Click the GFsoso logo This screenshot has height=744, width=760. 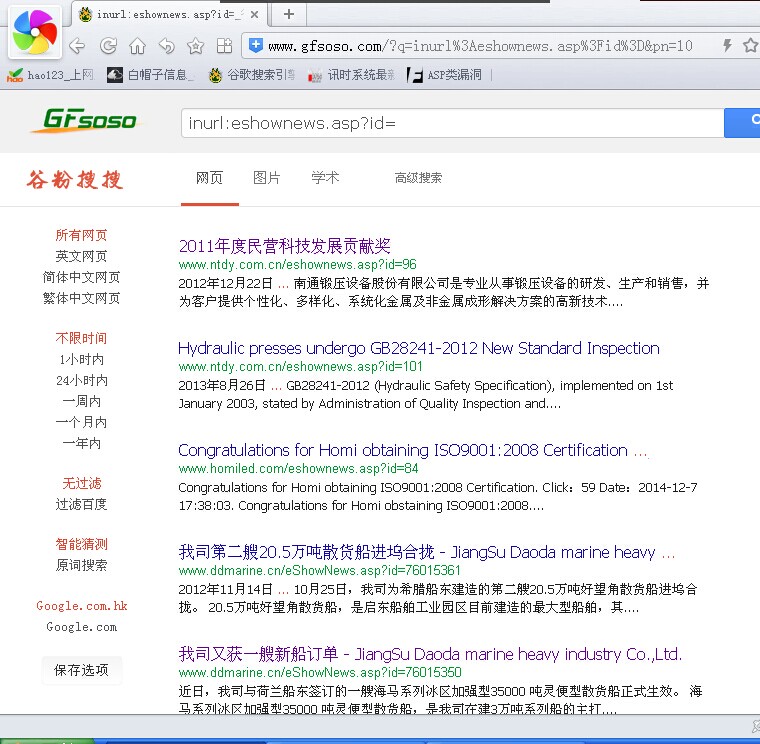coord(86,120)
